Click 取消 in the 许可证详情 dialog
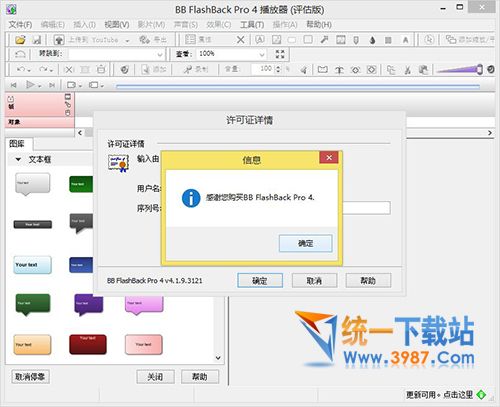This screenshot has height=407, width=500. pos(314,281)
